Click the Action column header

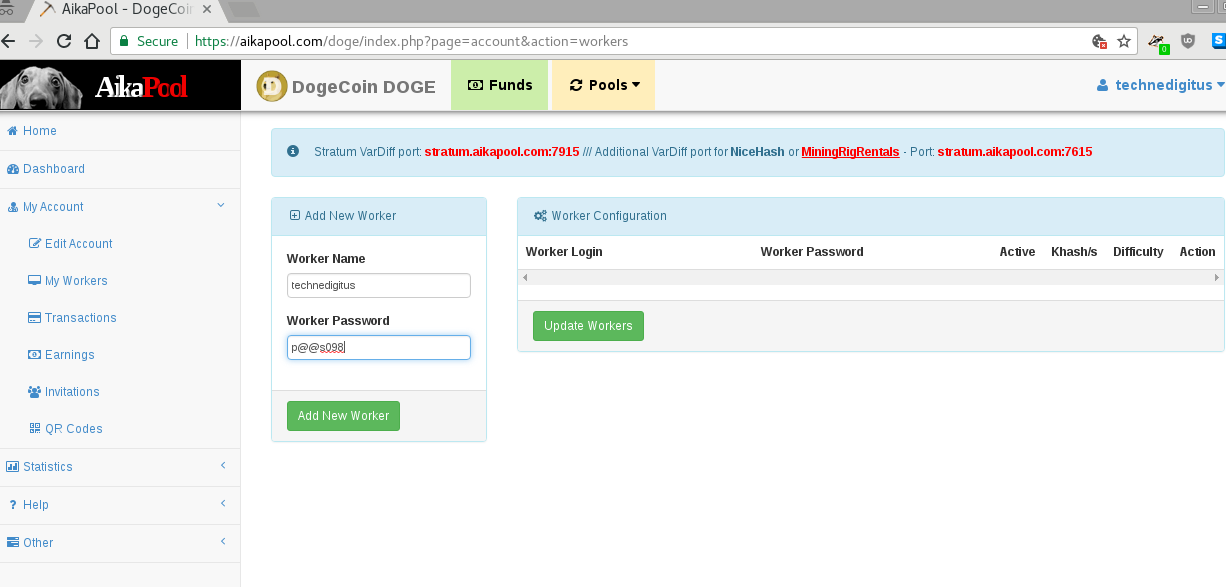(x=1197, y=252)
